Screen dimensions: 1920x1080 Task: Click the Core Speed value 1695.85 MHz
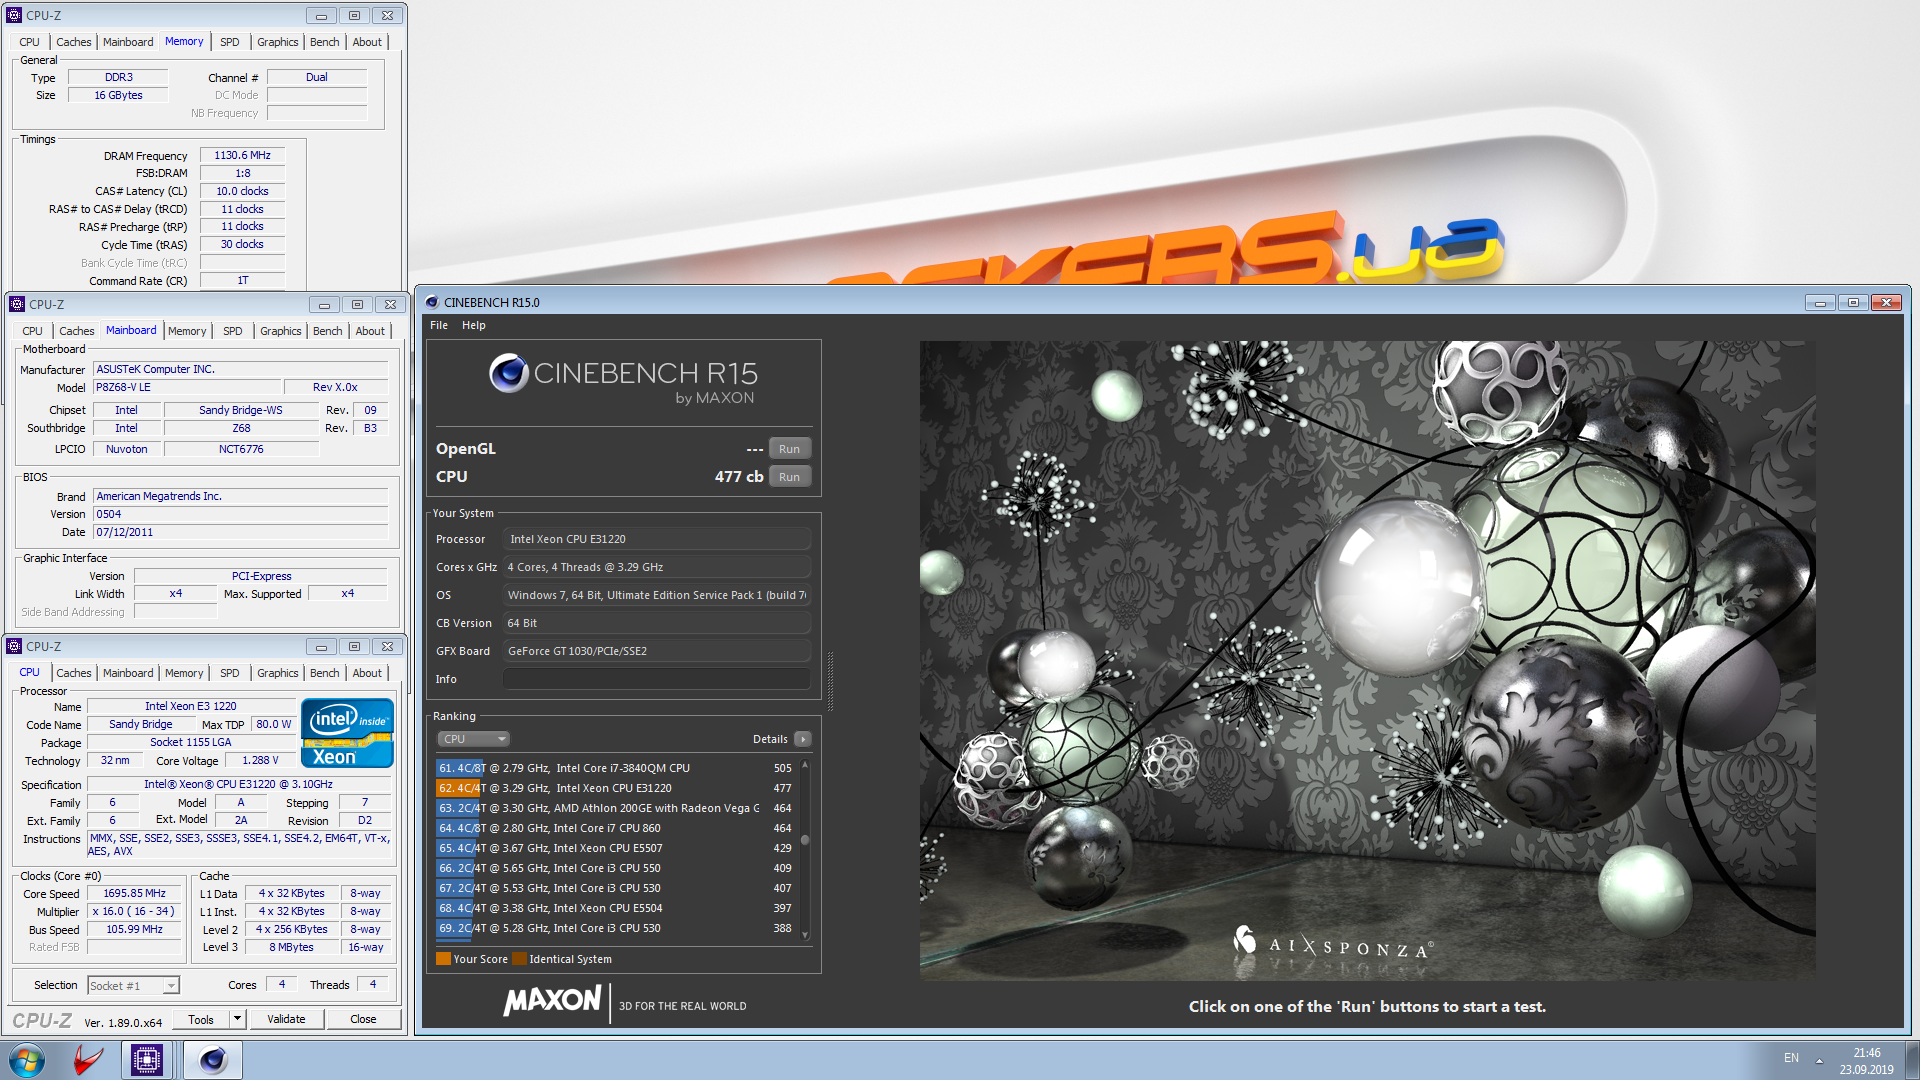134,893
